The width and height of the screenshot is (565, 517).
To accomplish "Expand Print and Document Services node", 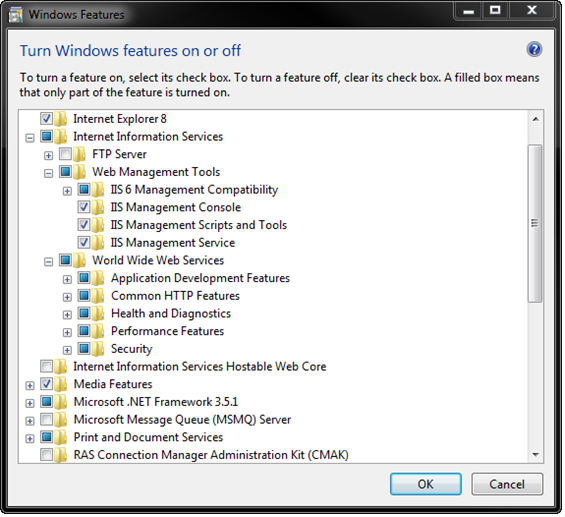I will (x=30, y=438).
